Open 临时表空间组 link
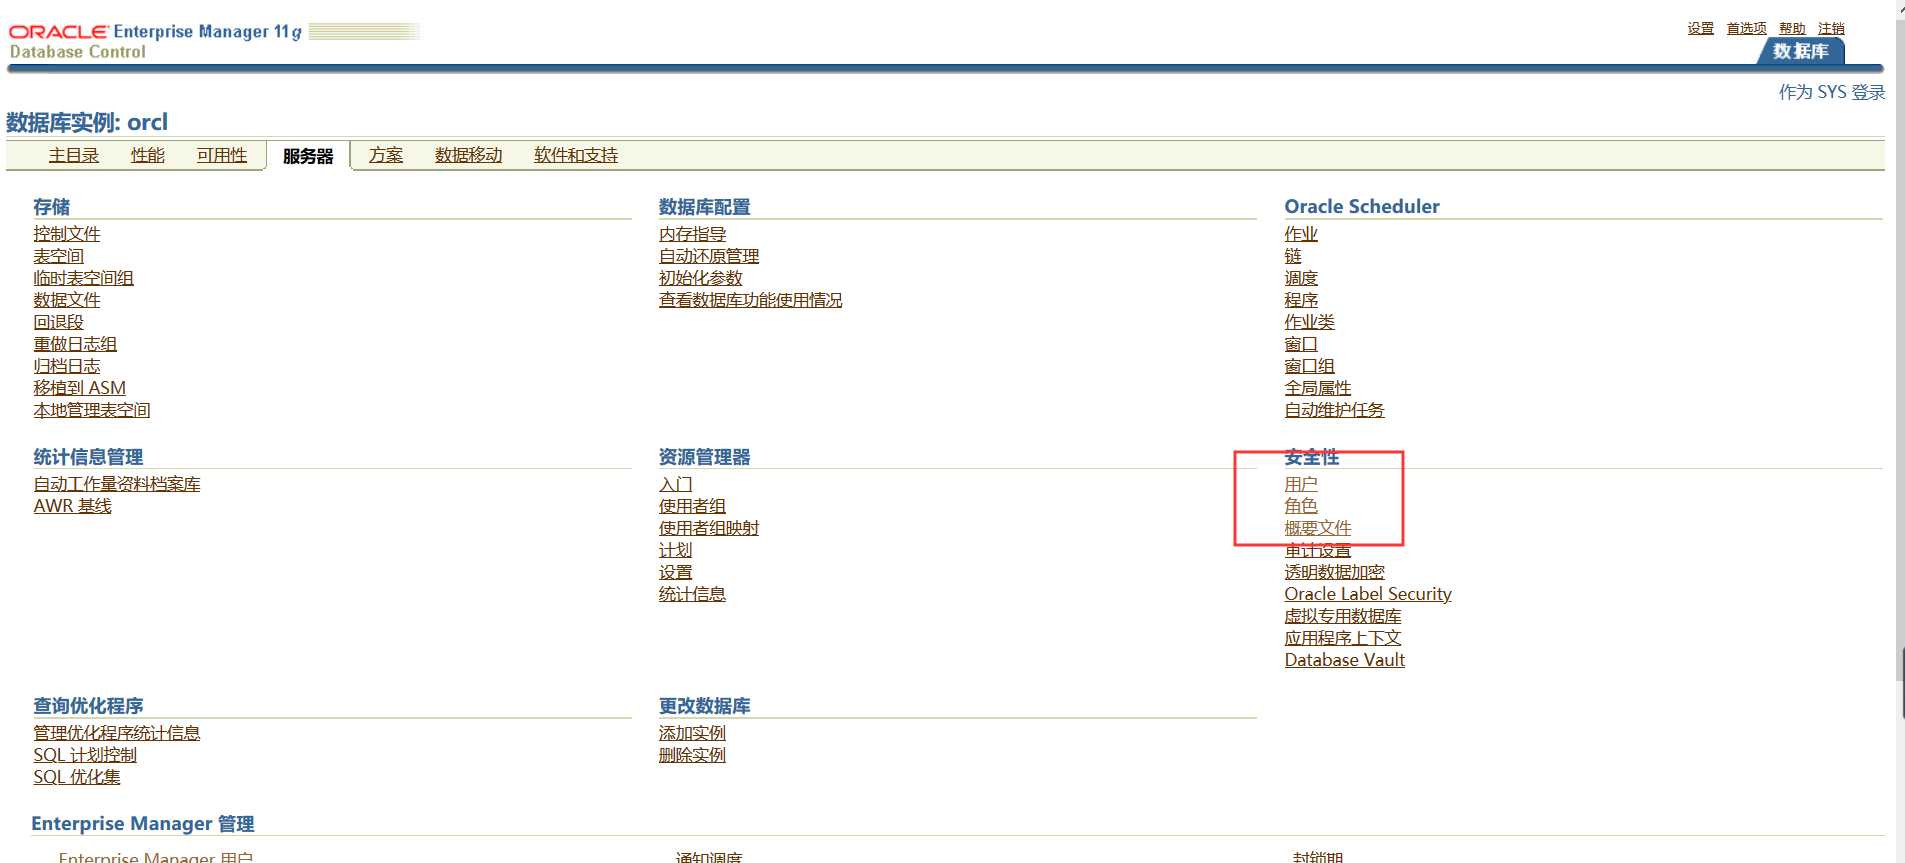 pos(83,278)
